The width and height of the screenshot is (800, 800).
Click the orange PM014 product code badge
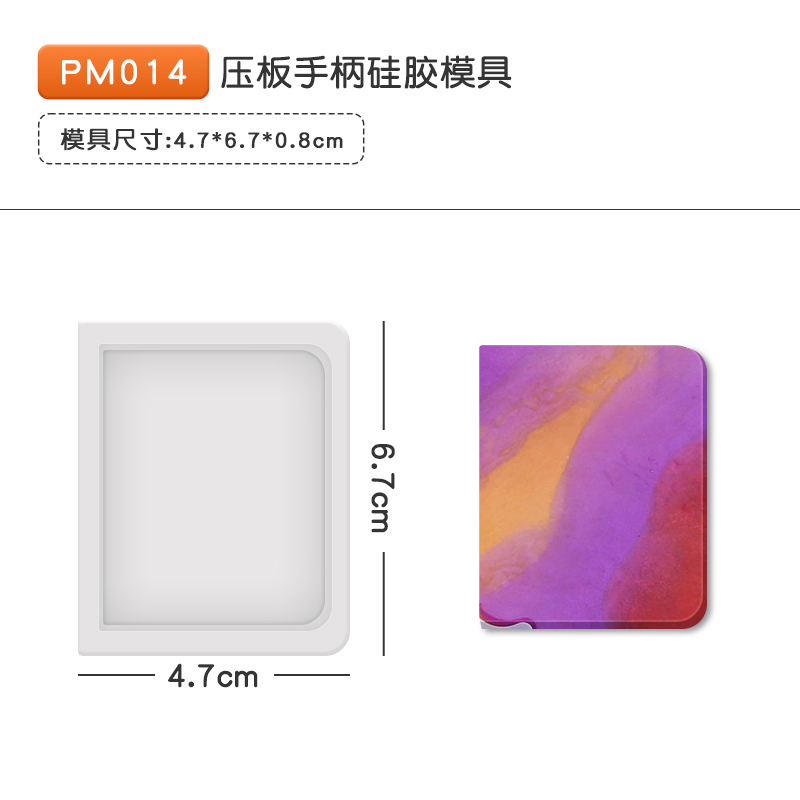point(123,72)
